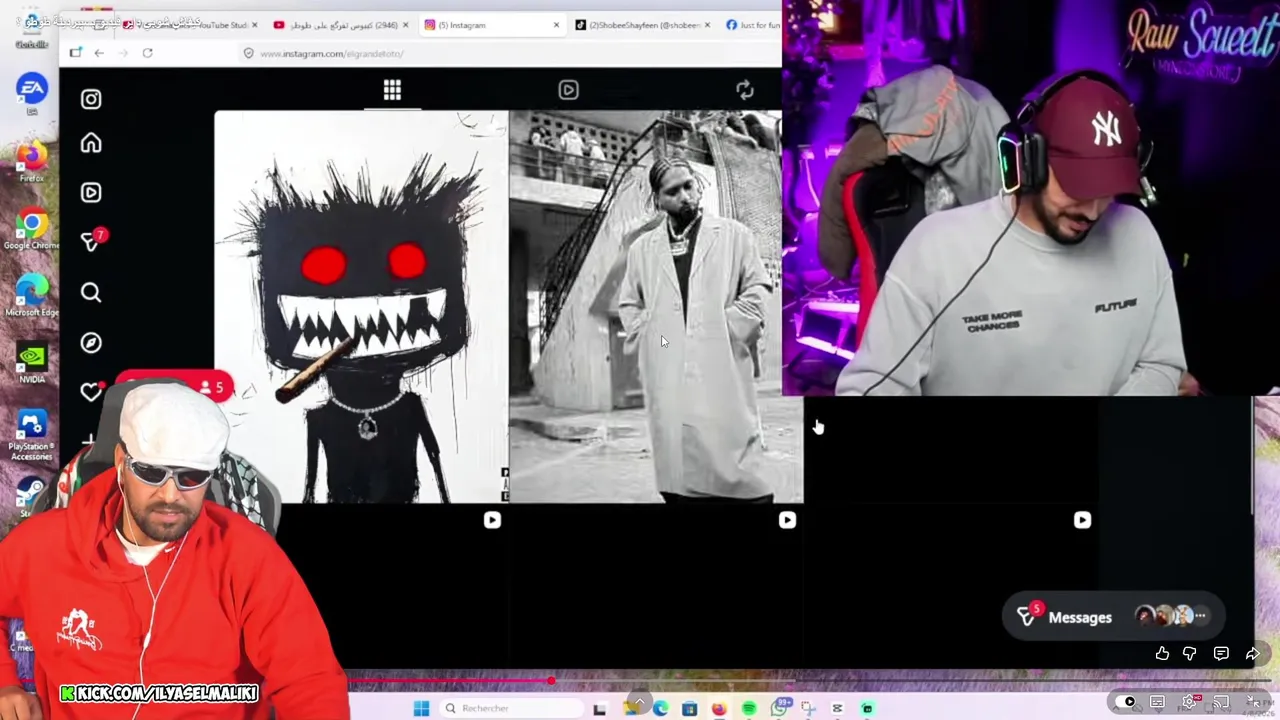The image size is (1280, 720).
Task: Switch to the Just for fun Facebook tab
Action: coord(752,25)
